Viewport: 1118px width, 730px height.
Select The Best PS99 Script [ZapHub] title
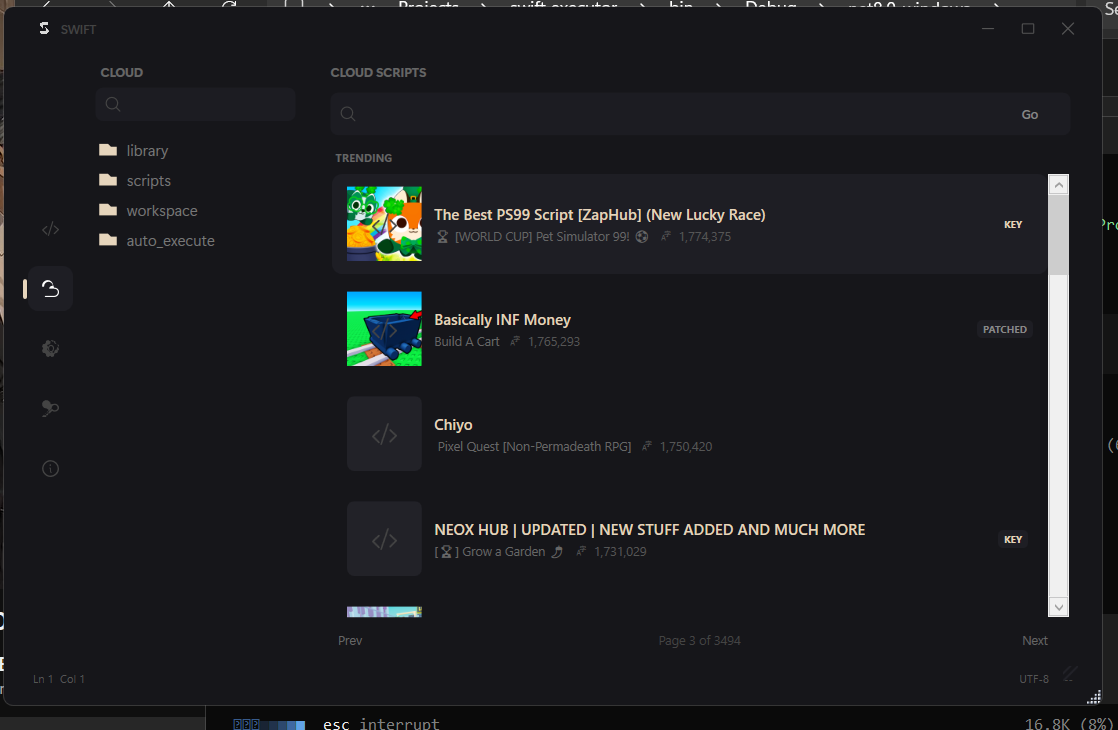coord(600,215)
